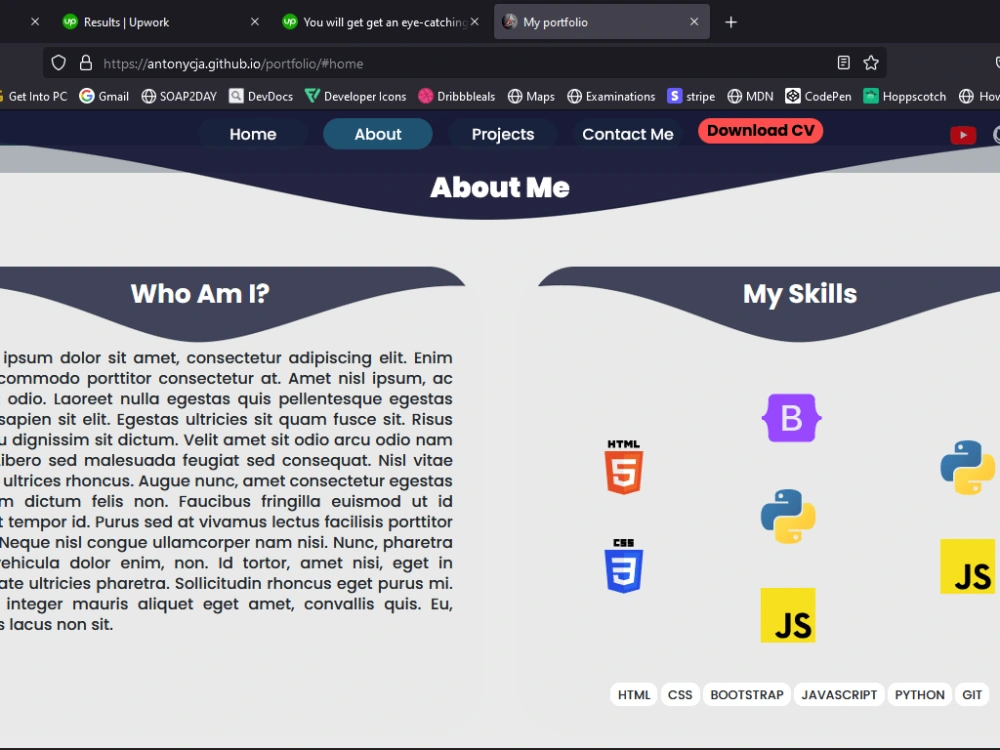This screenshot has height=750, width=1000.
Task: Click the Bootstrap logo icon
Action: click(791, 418)
